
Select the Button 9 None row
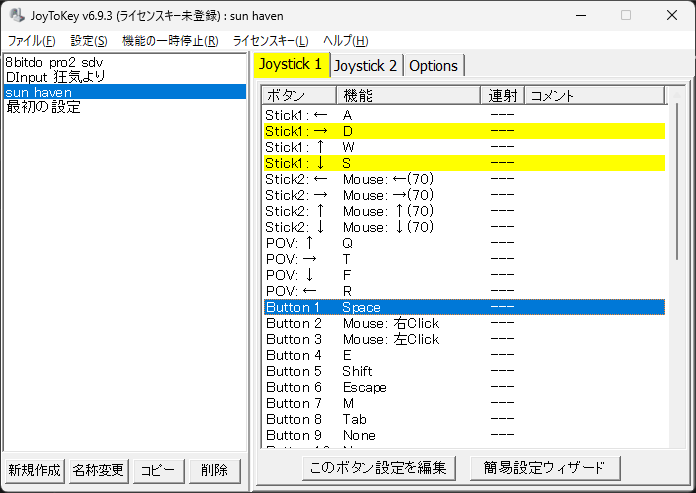point(464,435)
